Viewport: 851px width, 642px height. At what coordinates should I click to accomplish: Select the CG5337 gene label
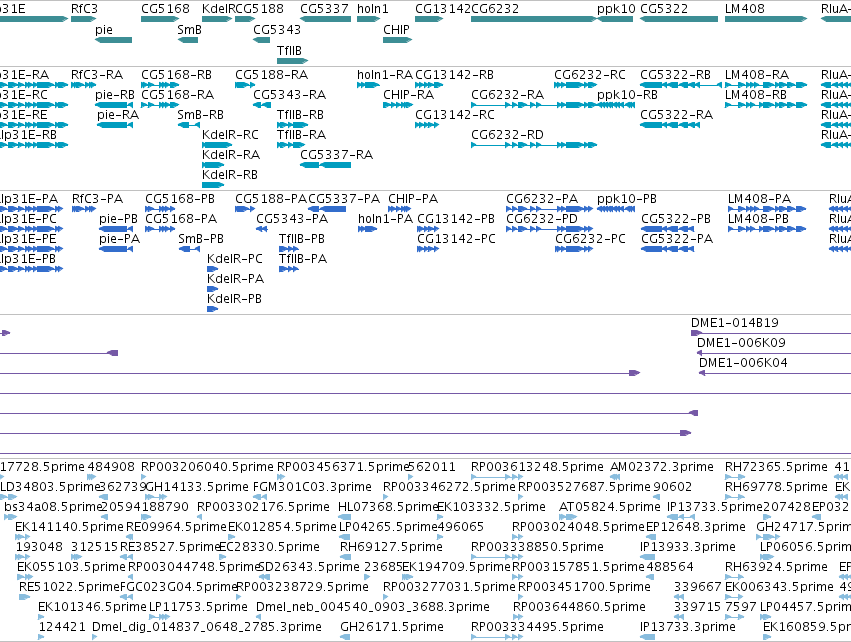[325, 9]
